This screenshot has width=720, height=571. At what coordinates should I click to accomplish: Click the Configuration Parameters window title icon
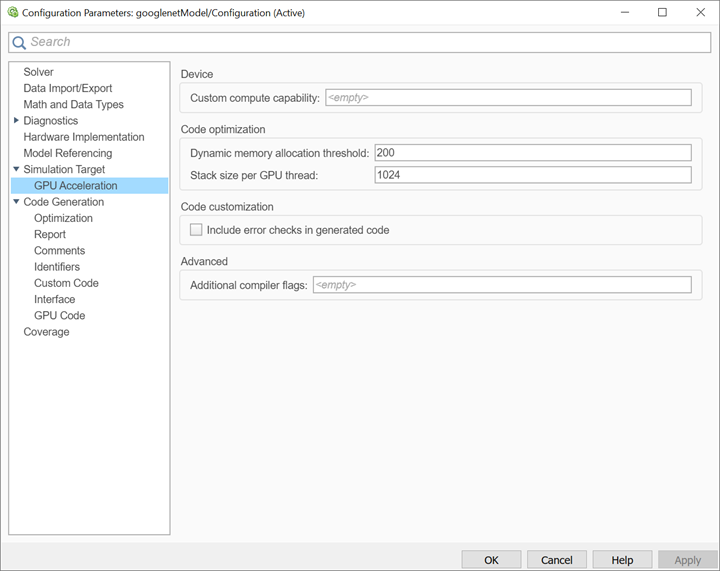tap(12, 13)
